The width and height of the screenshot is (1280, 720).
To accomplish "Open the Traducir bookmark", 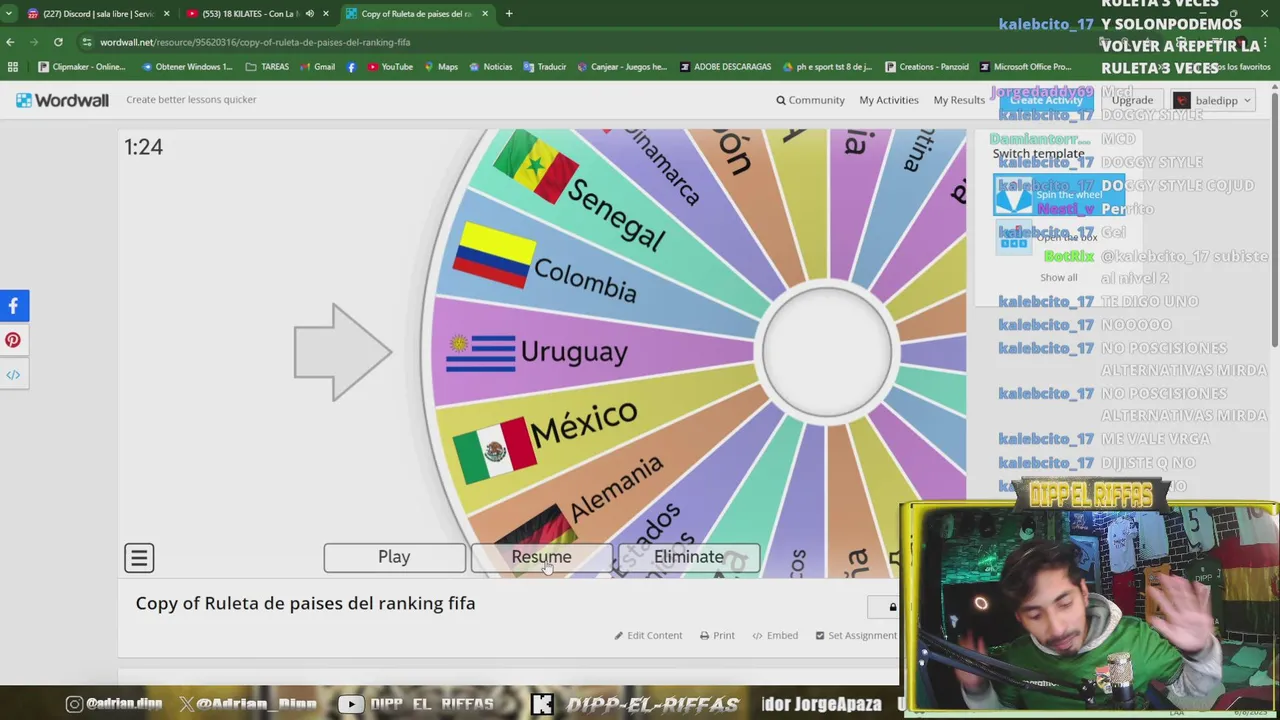I will point(544,67).
